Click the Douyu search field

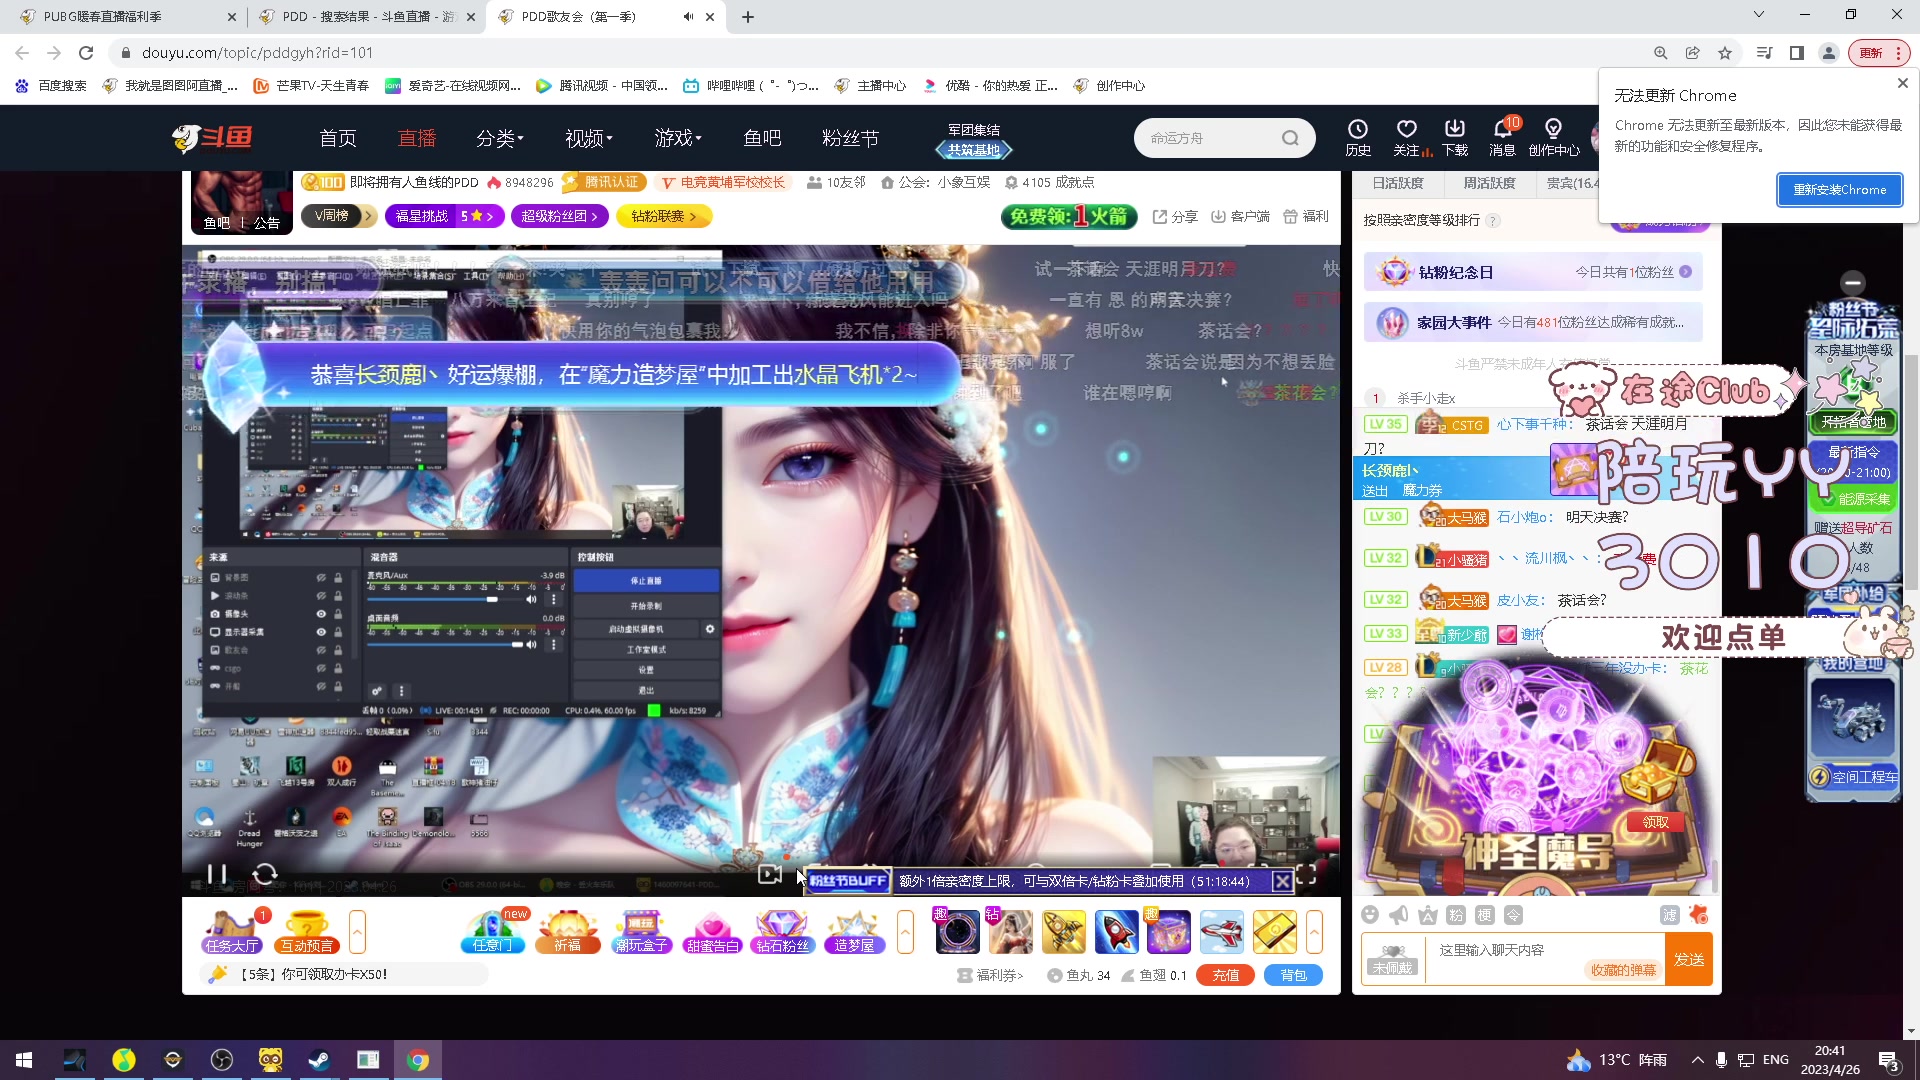(1214, 138)
